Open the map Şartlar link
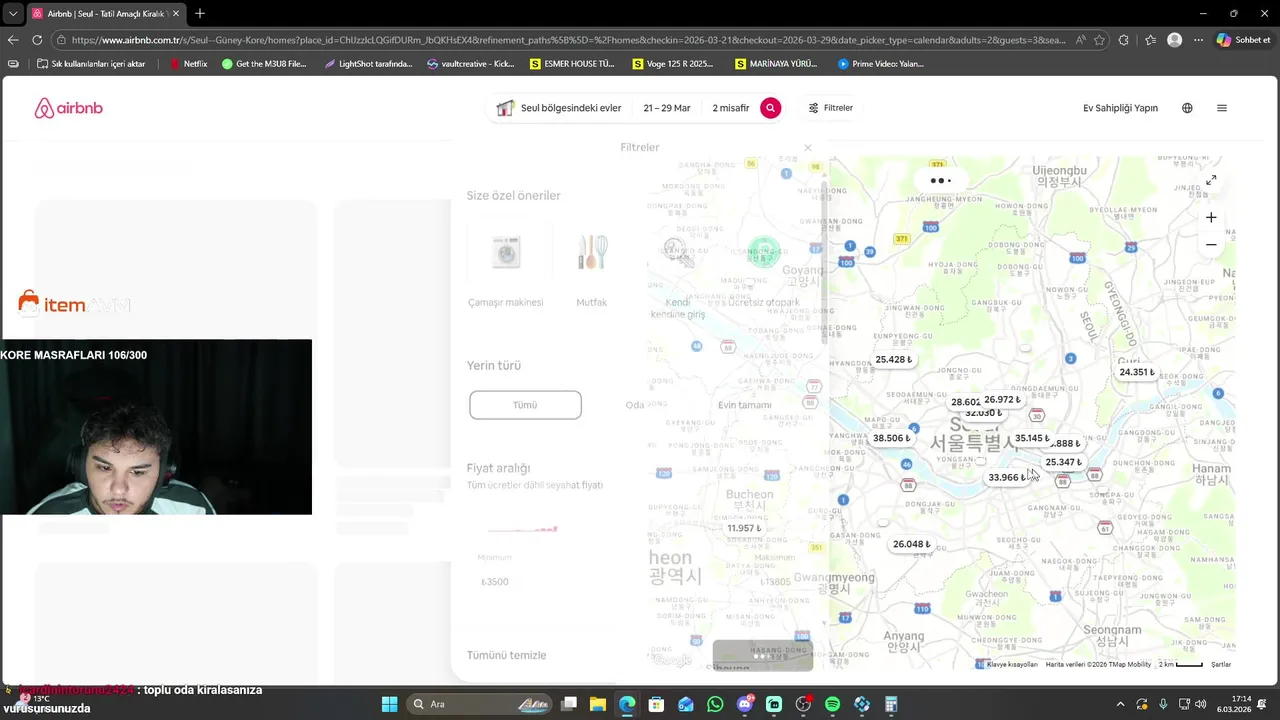The image size is (1280, 720). pos(1221,664)
